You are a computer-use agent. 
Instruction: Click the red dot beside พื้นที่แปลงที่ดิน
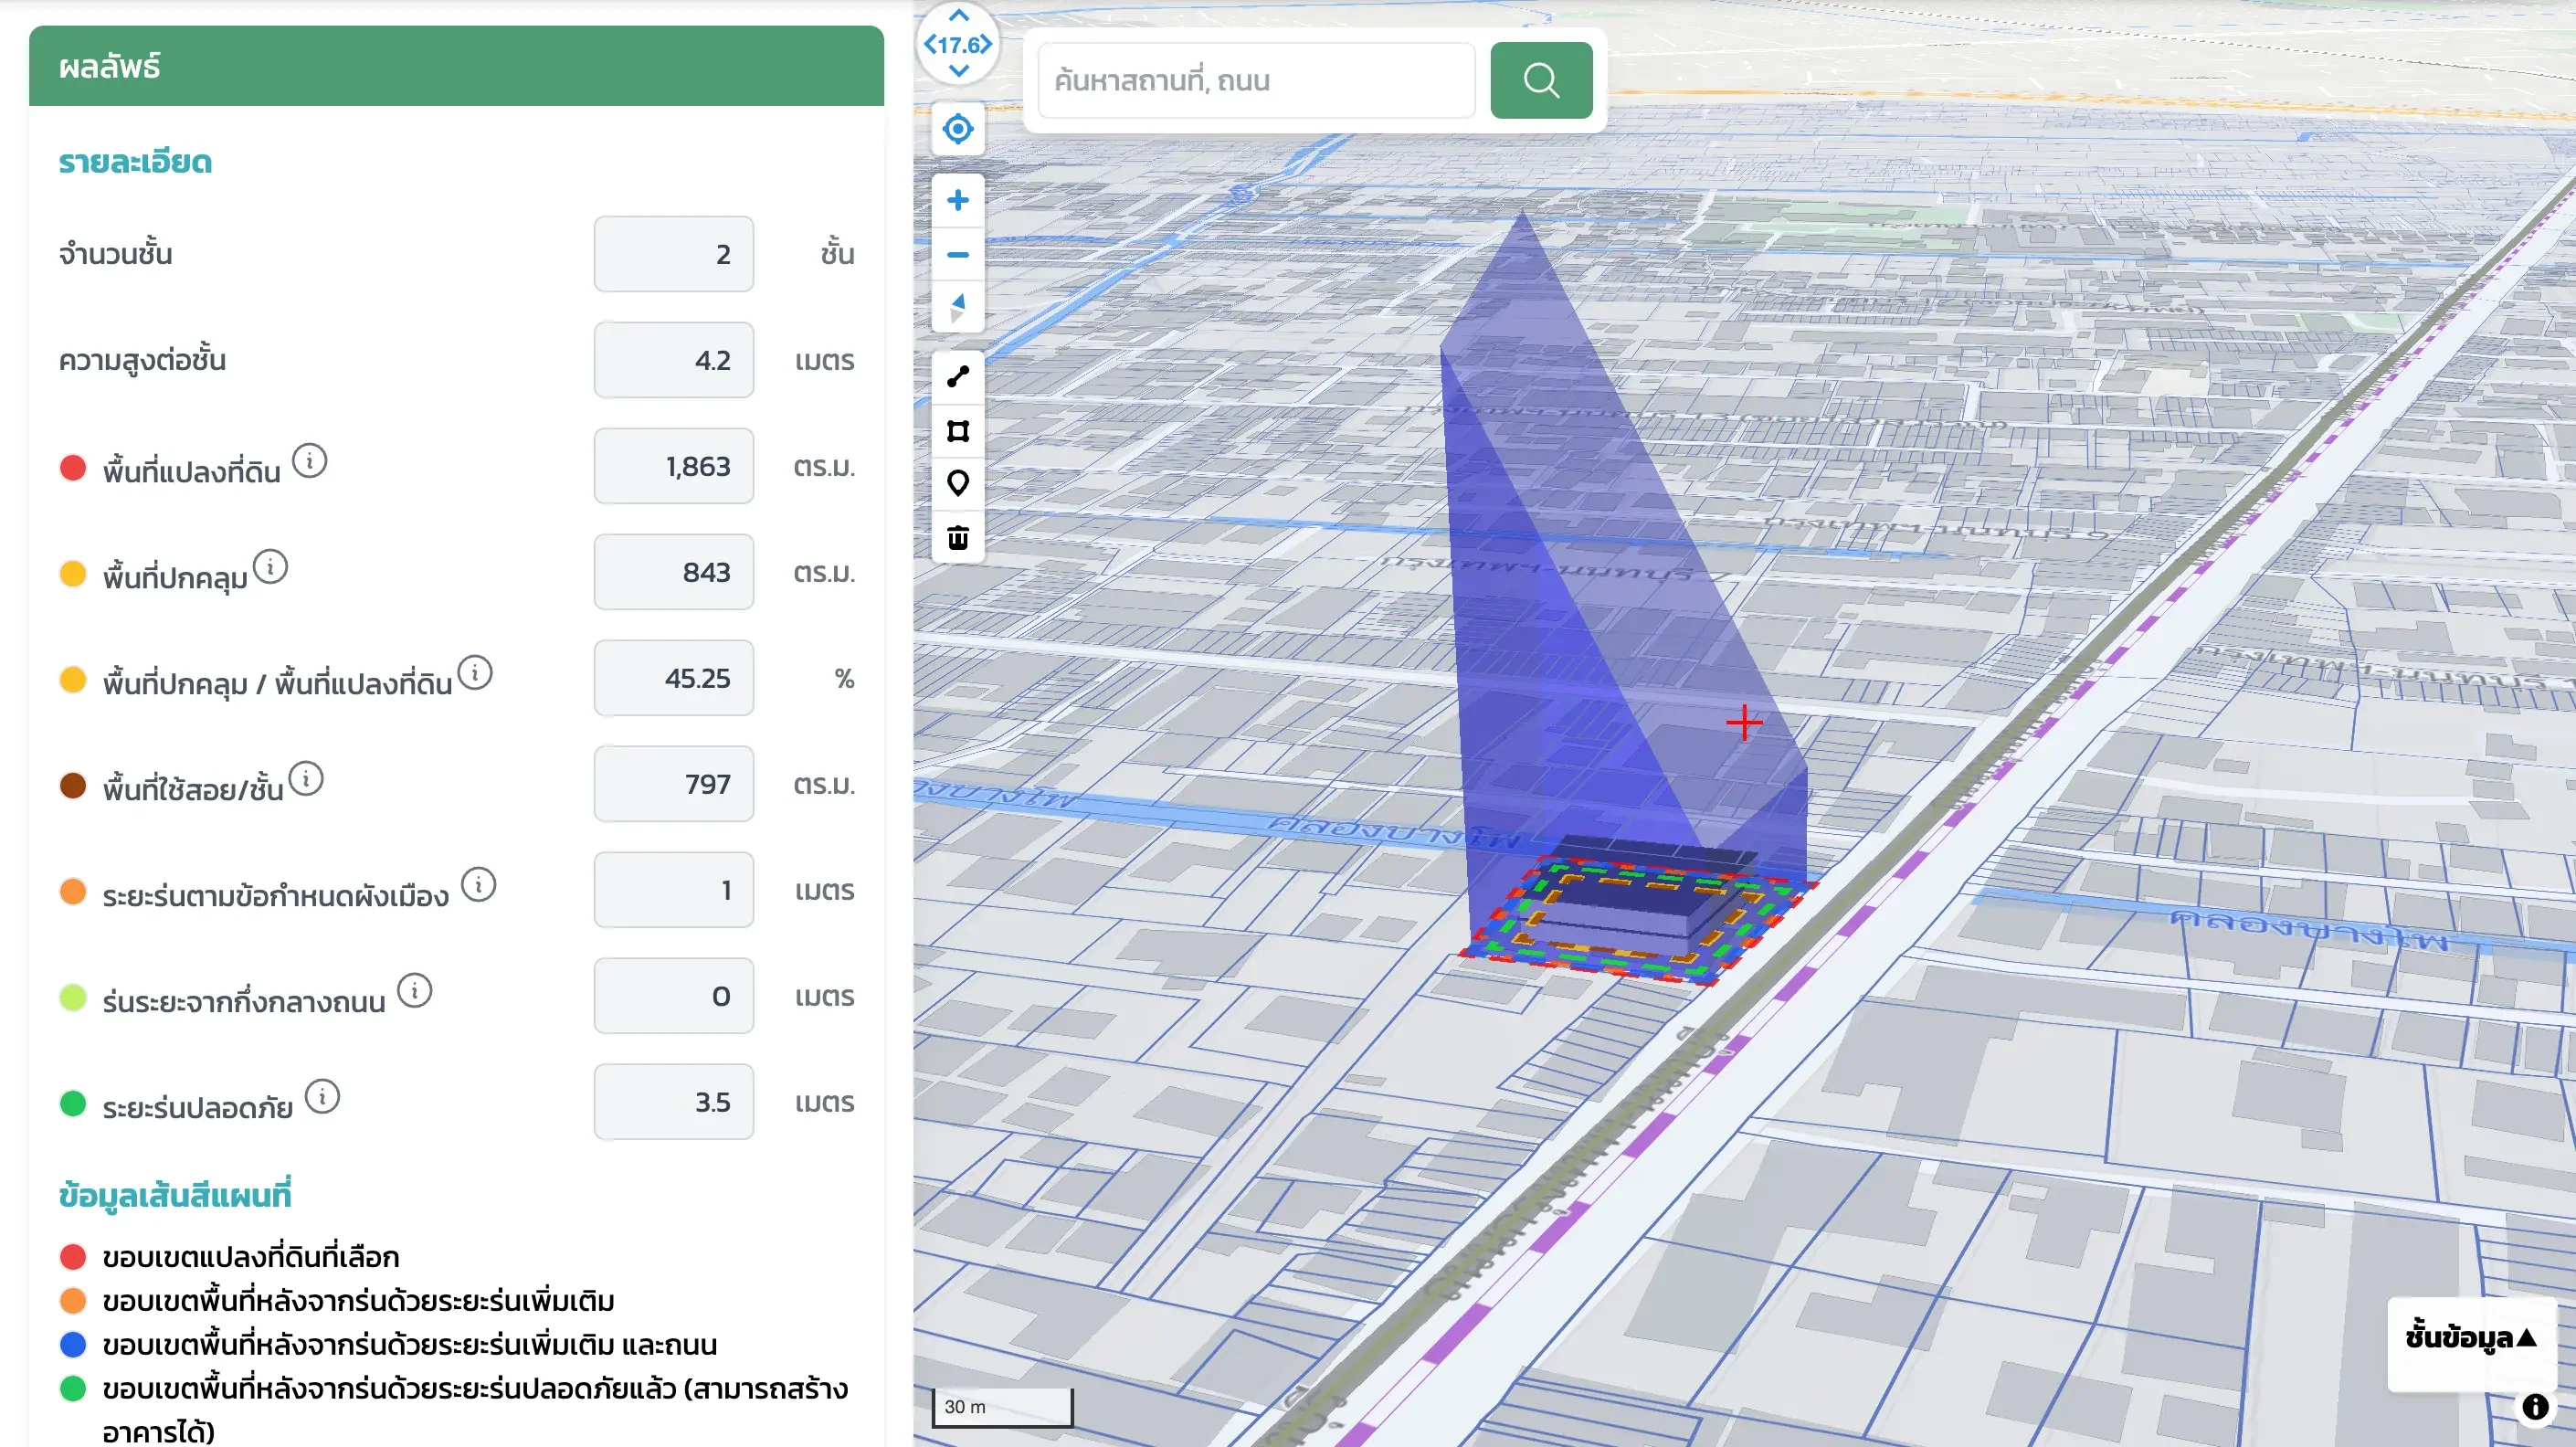[73, 467]
